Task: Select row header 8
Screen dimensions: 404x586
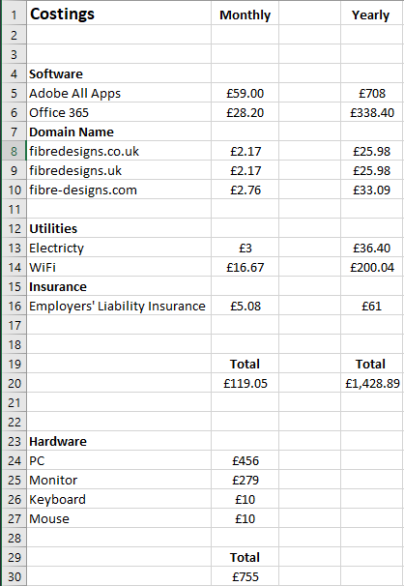Action: pos(14,151)
